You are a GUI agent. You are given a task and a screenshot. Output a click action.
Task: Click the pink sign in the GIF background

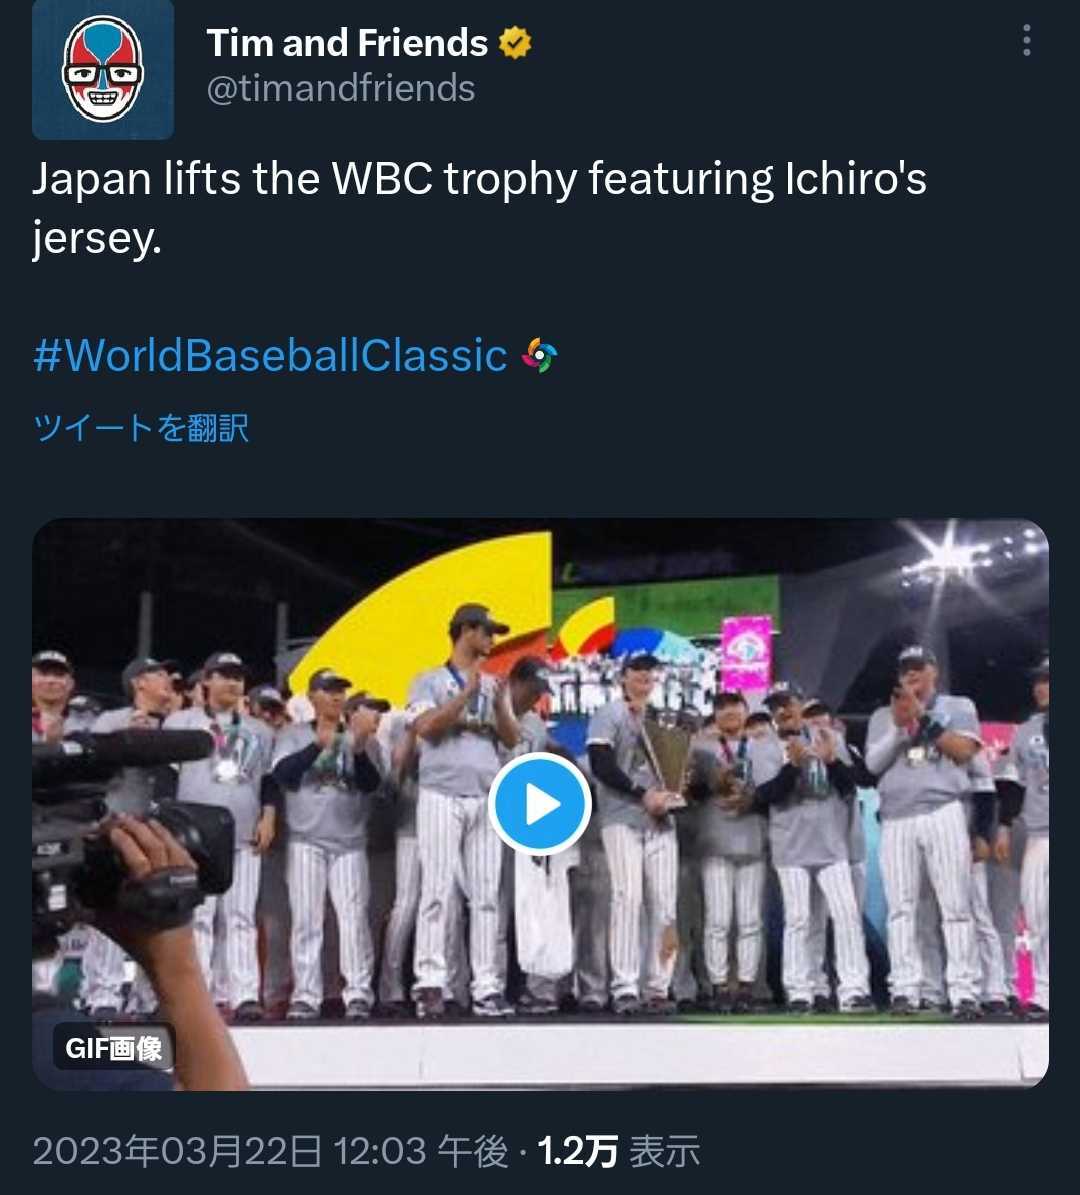click(746, 652)
